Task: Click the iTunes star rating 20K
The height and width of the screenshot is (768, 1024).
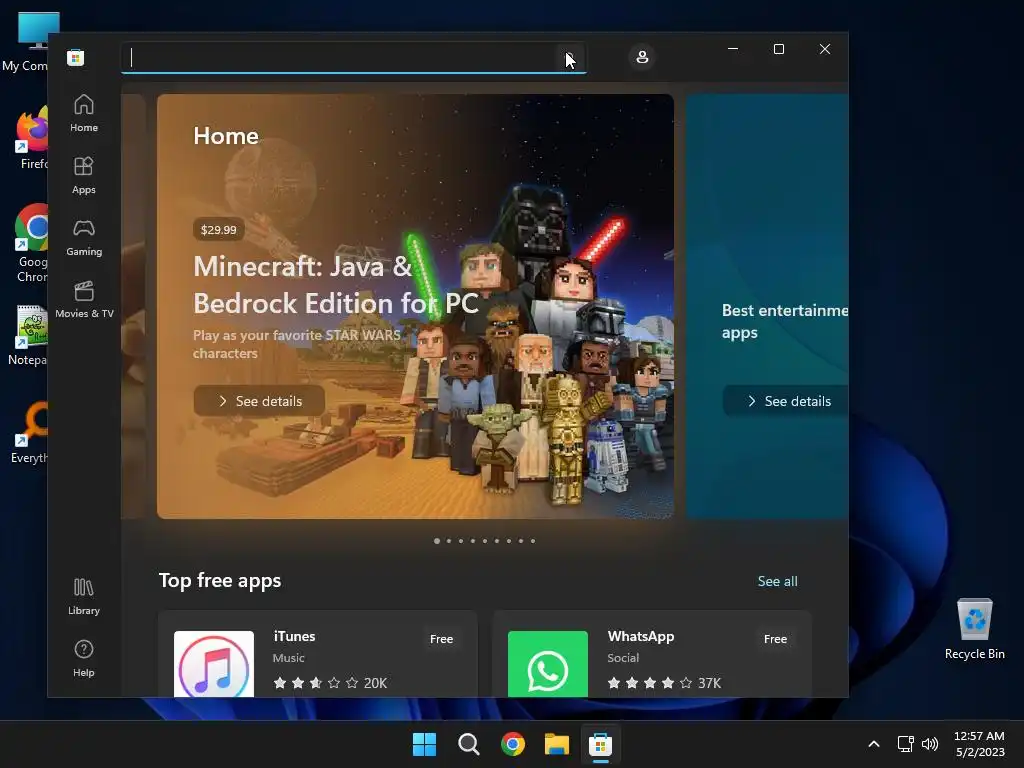Action: coord(330,683)
